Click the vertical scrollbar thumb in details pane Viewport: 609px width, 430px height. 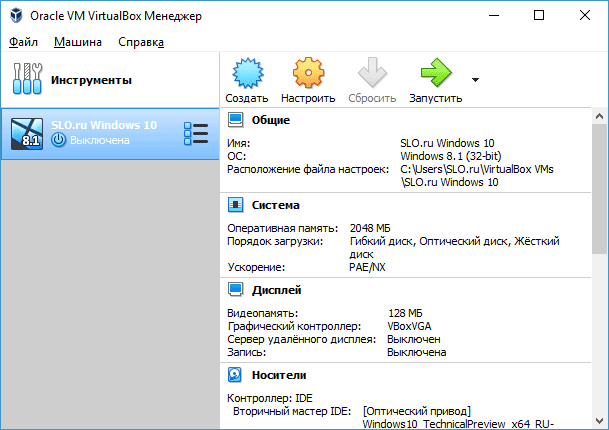coord(599,189)
